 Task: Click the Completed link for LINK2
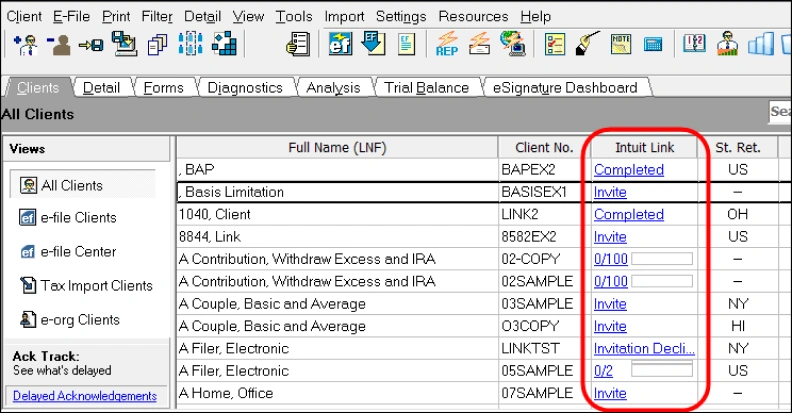point(629,214)
